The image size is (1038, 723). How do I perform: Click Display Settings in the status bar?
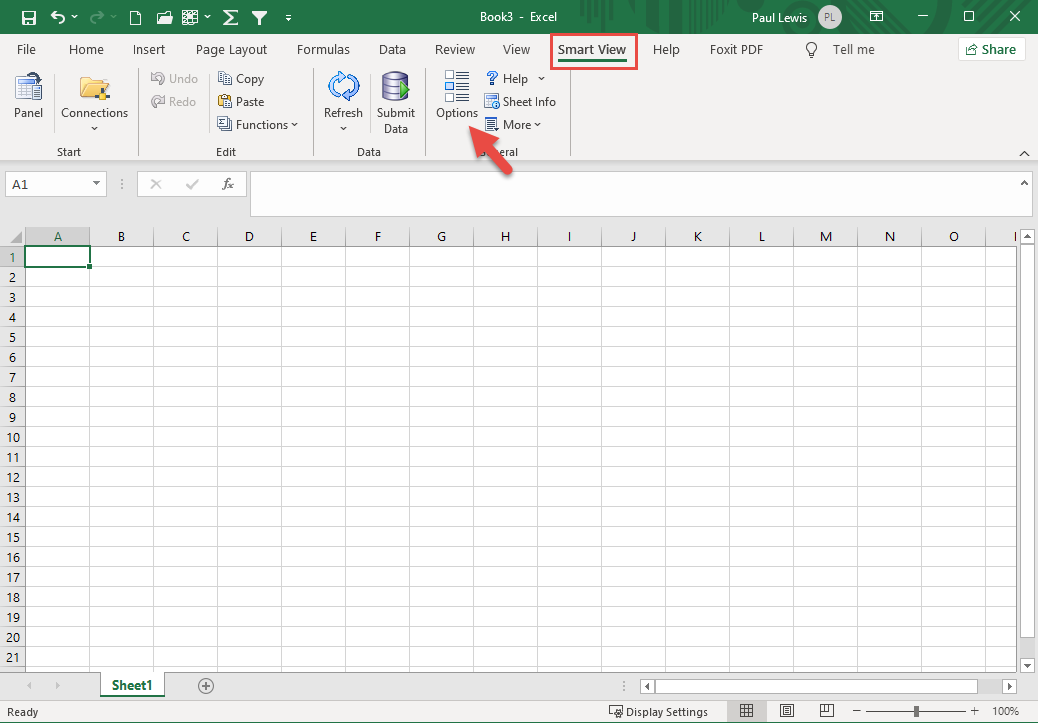click(660, 711)
